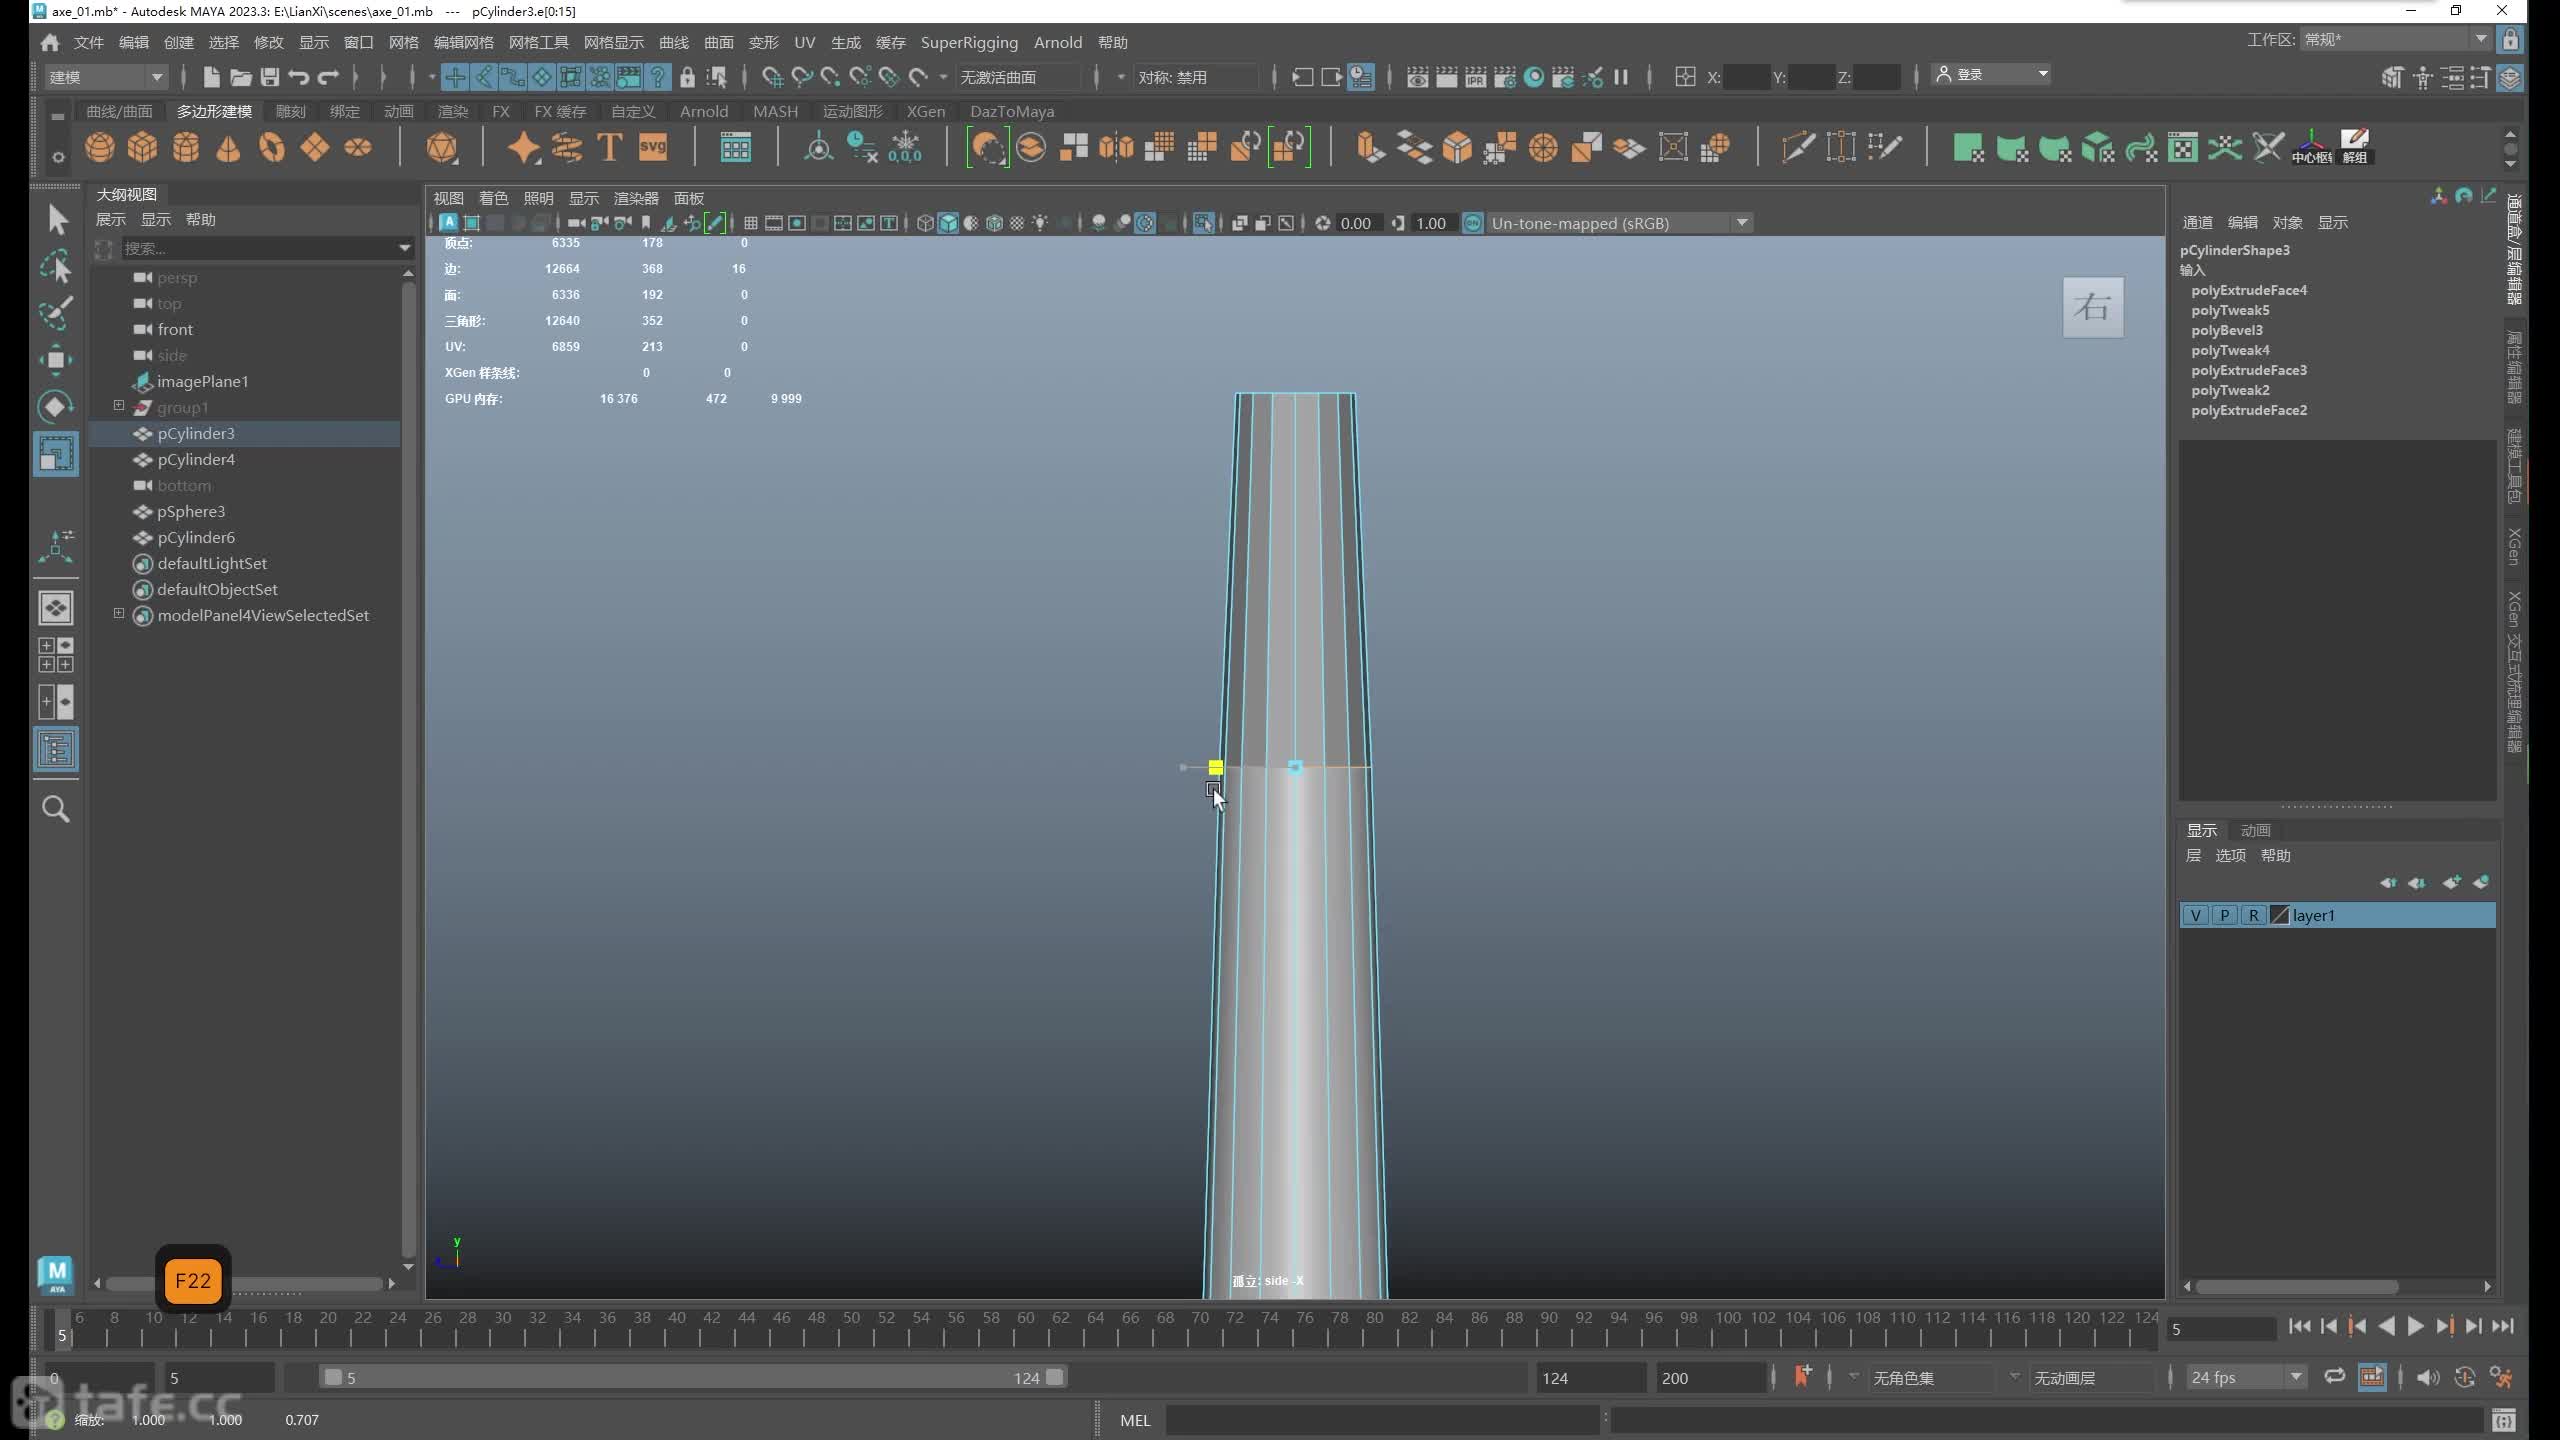Create a polygon cube from the shelf

pos(142,148)
